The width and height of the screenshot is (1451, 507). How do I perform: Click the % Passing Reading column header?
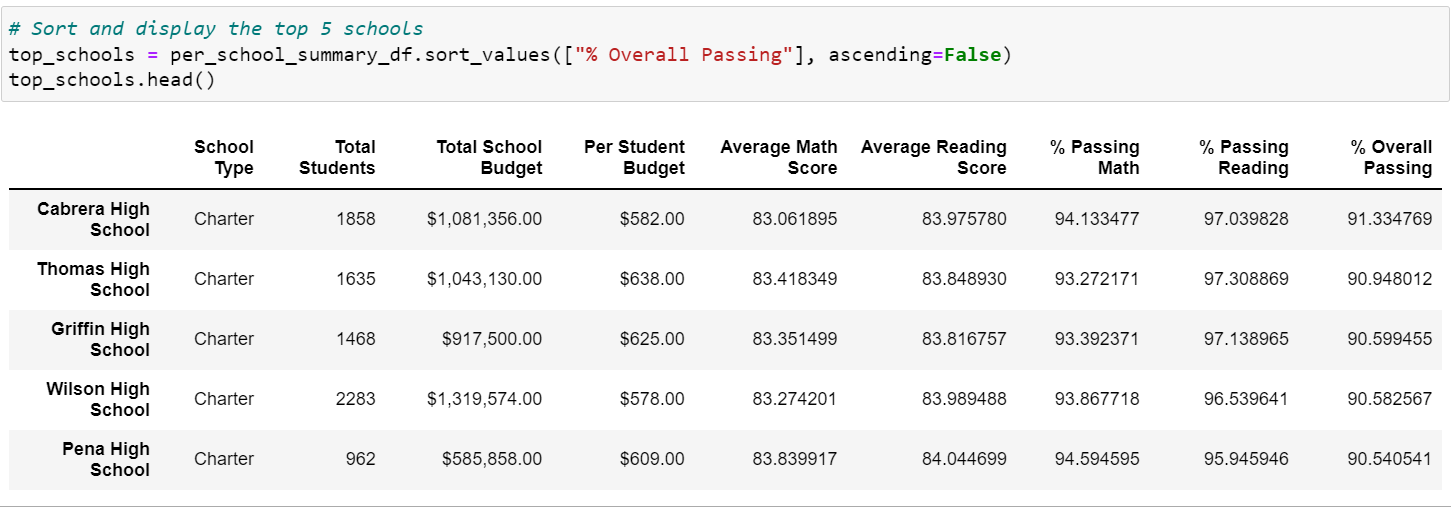[x=1244, y=158]
